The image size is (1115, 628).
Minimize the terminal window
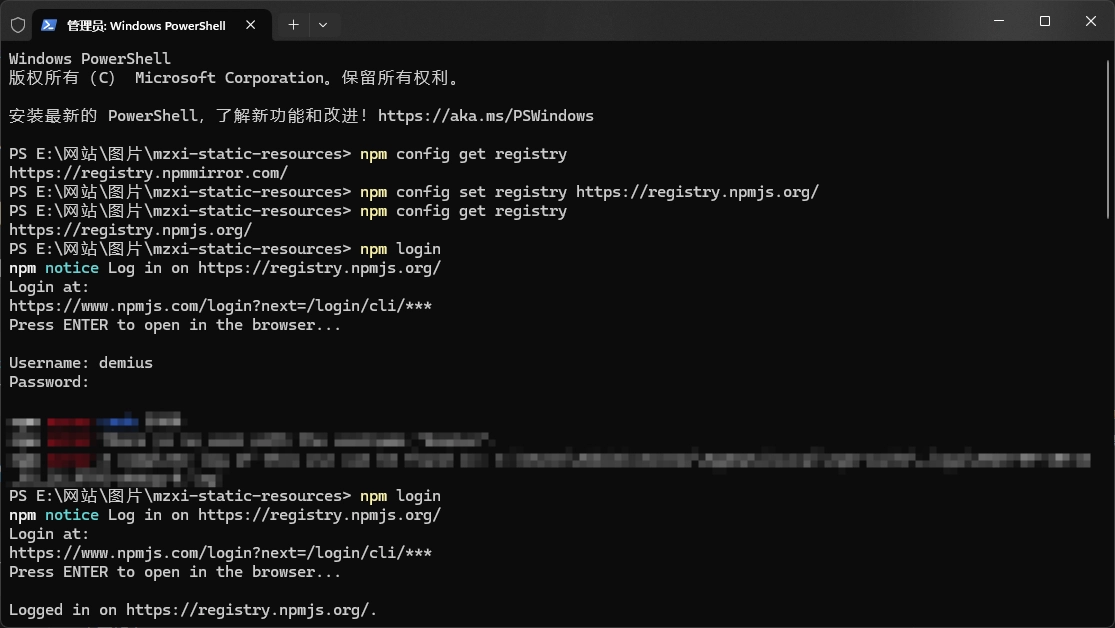click(999, 21)
